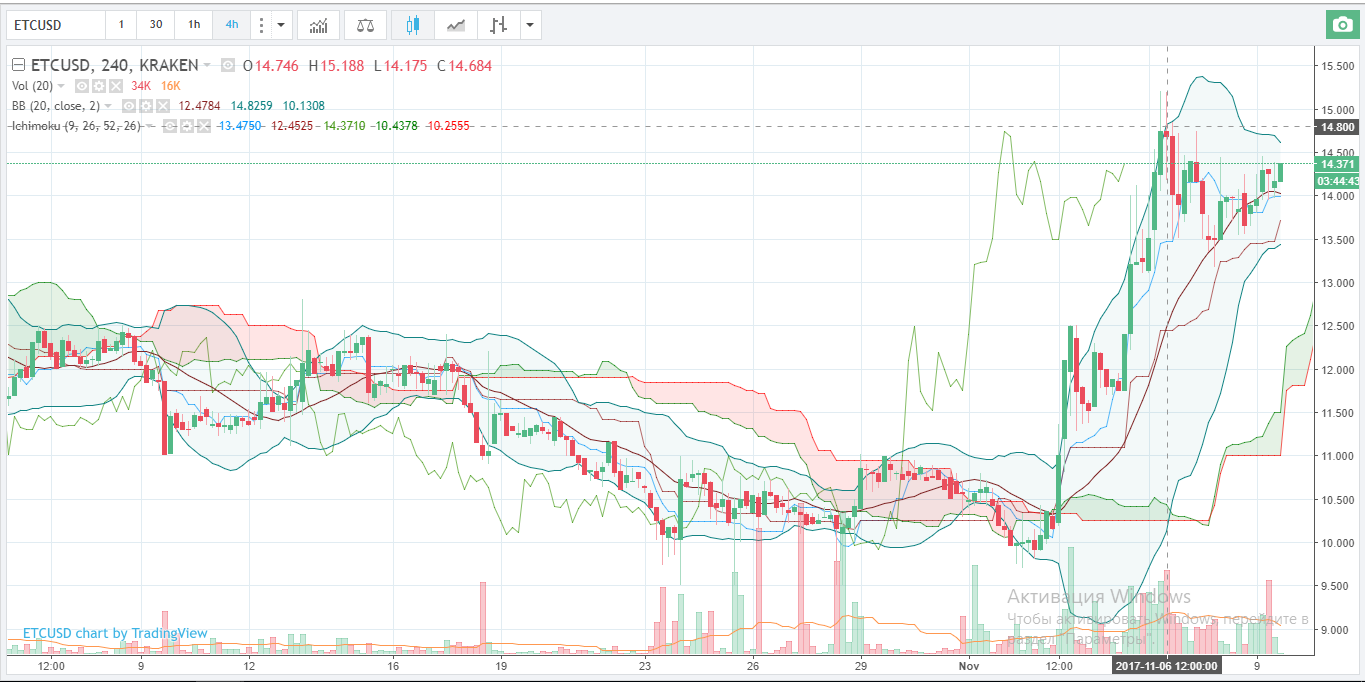Toggle ETCUSD main series visibility eye
Screen dimensions: 1365x682
pyautogui.click(x=228, y=66)
